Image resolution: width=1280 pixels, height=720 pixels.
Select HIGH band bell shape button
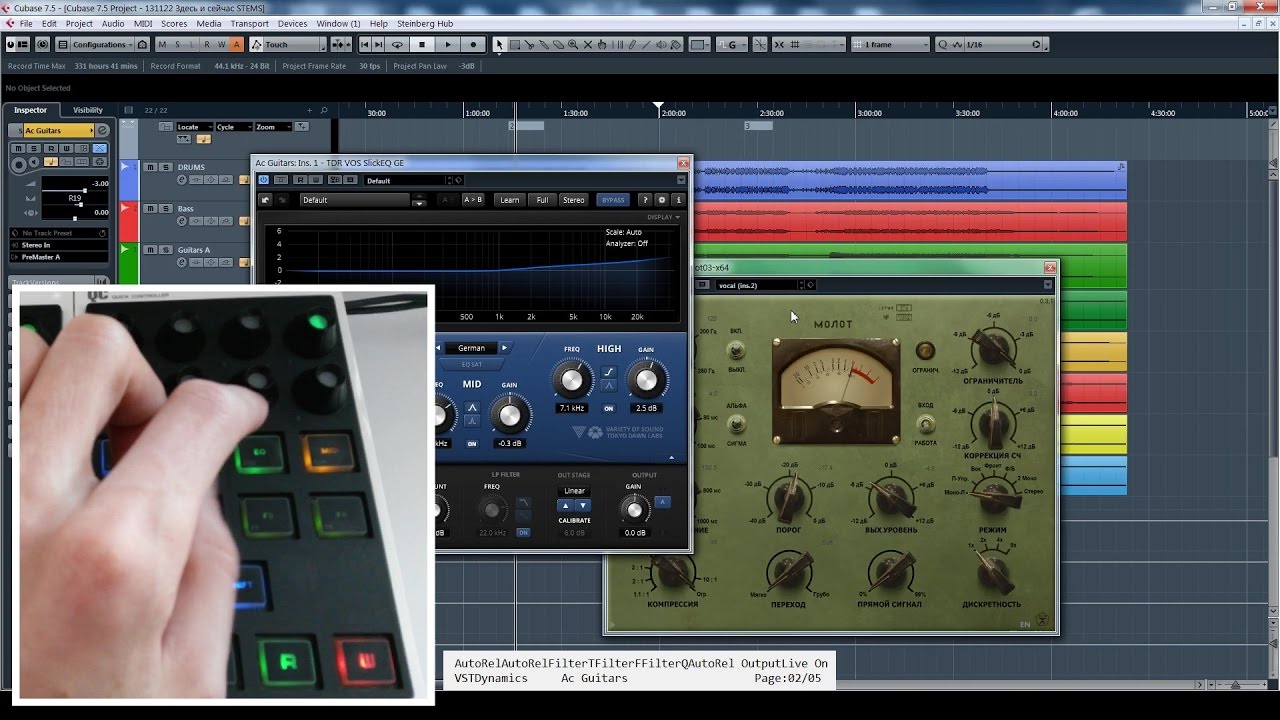[x=609, y=386]
